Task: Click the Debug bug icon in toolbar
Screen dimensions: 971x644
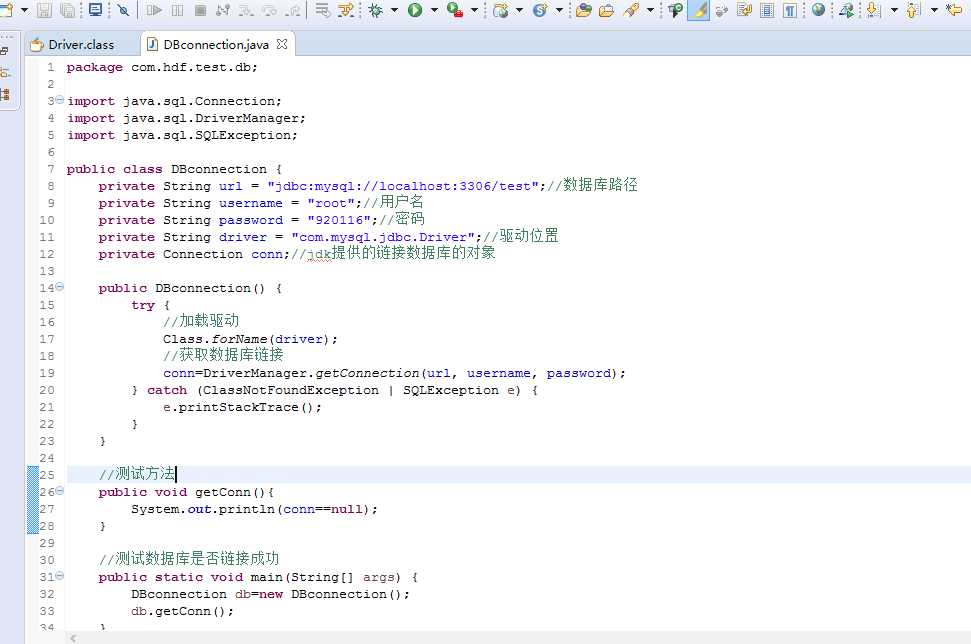Action: [375, 10]
